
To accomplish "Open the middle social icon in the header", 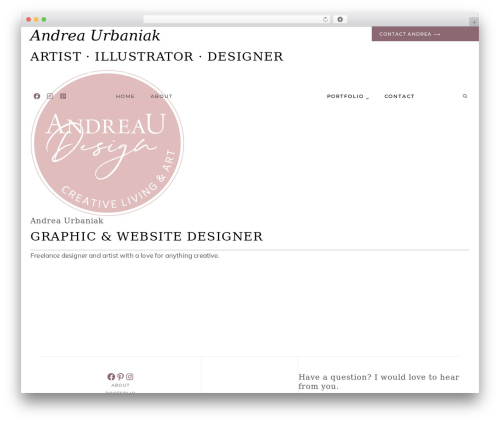I will [x=50, y=96].
